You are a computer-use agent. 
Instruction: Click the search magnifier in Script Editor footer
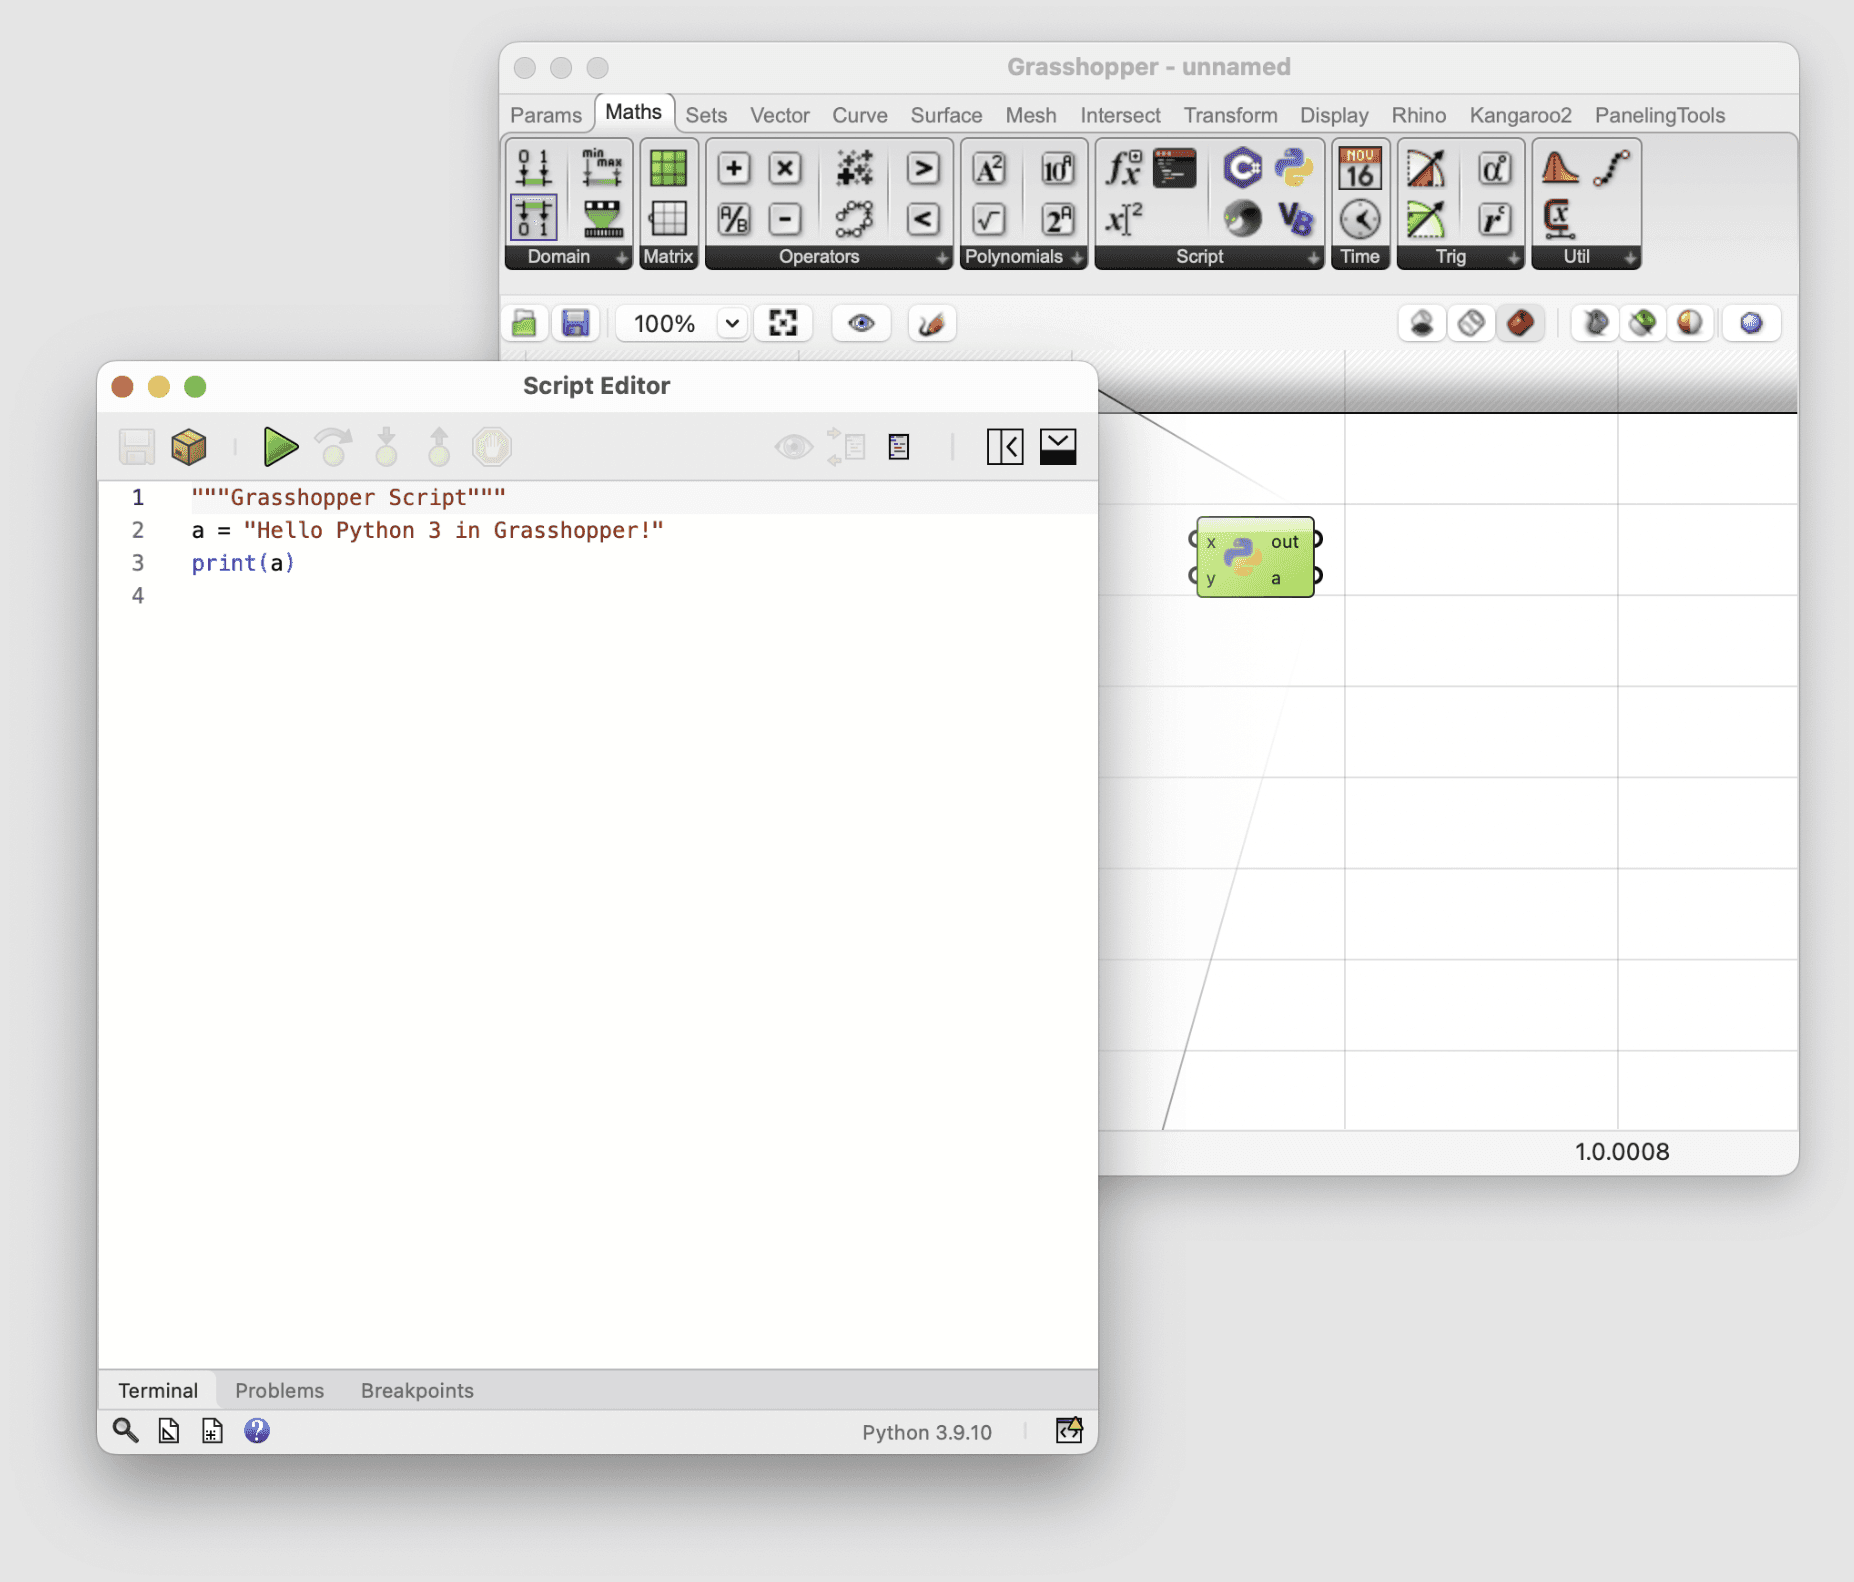pyautogui.click(x=125, y=1431)
